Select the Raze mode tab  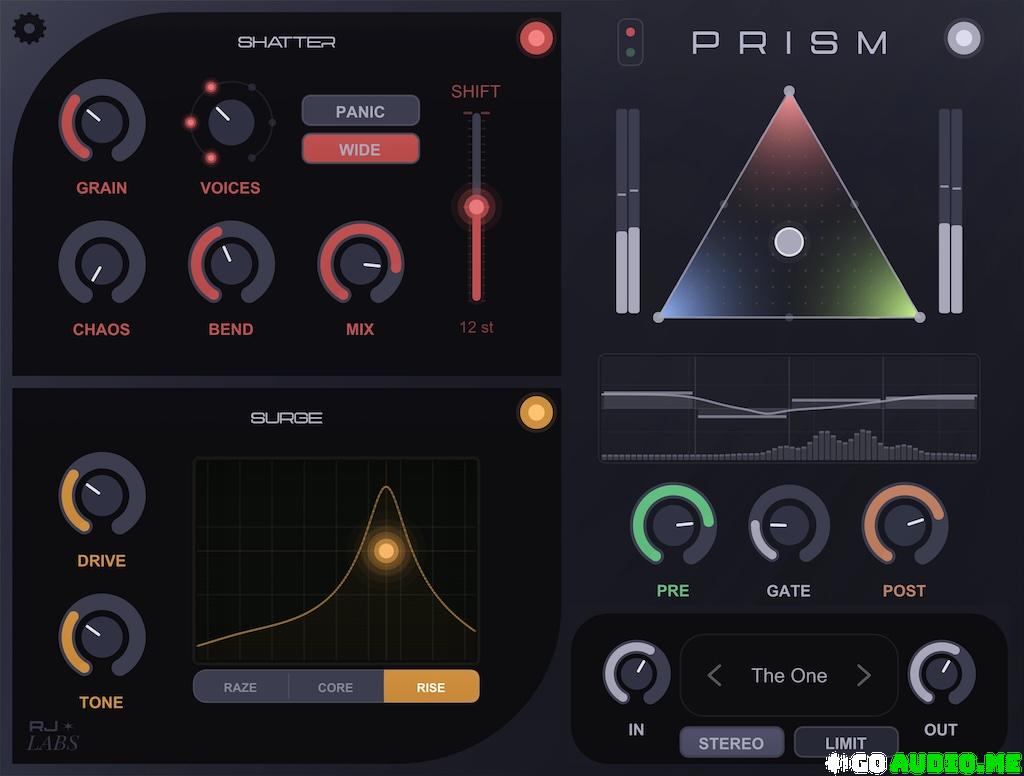point(240,687)
